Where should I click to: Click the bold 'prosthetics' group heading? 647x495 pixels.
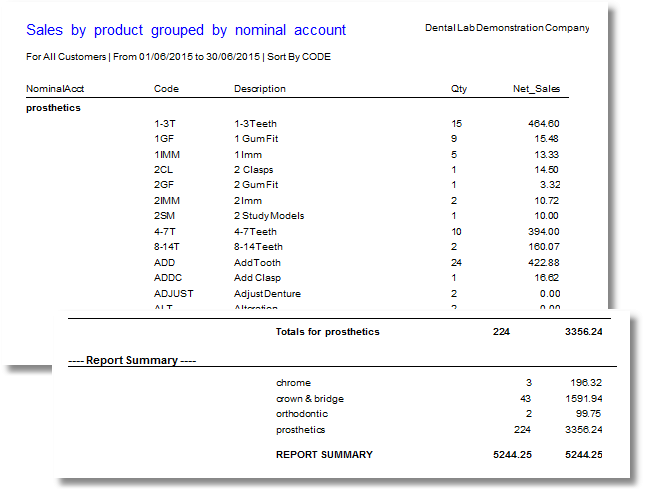[x=53, y=108]
